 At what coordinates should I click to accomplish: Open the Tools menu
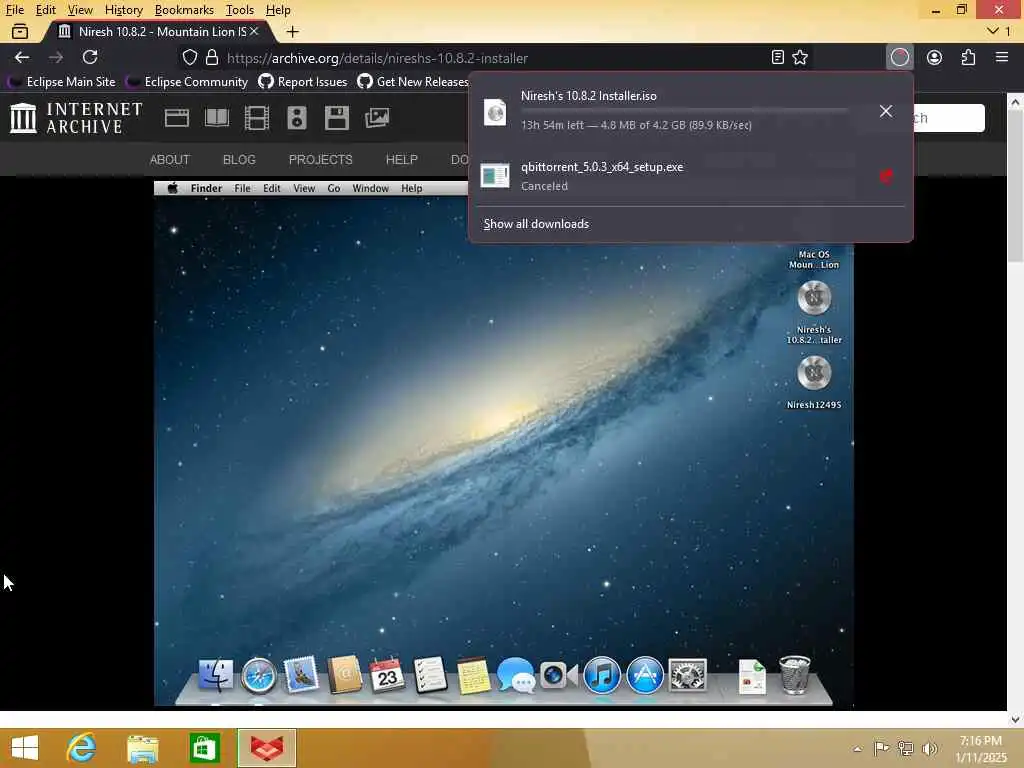pyautogui.click(x=239, y=10)
